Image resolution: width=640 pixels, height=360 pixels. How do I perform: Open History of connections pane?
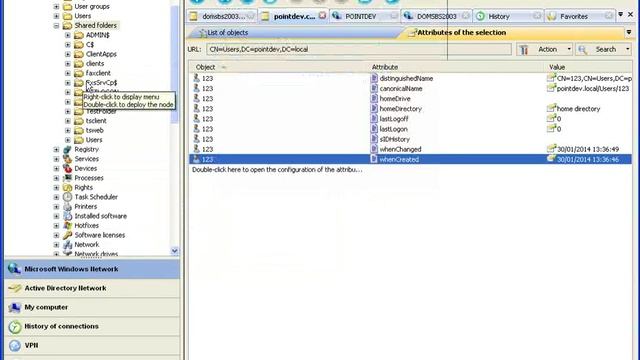92,326
